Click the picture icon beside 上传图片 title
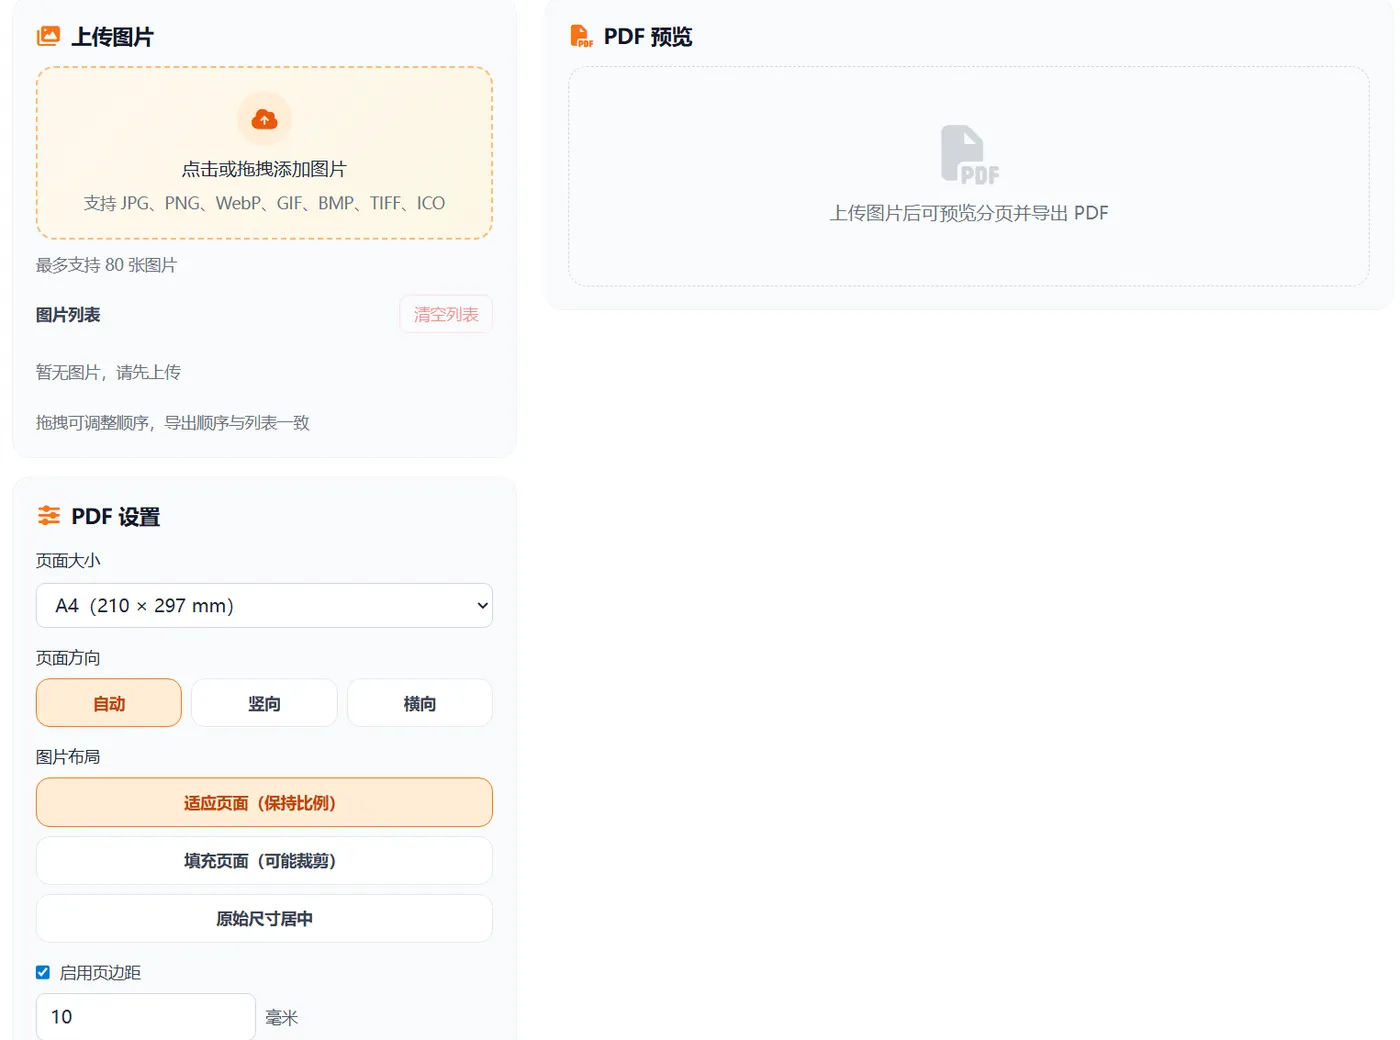The image size is (1400, 1040). point(48,35)
